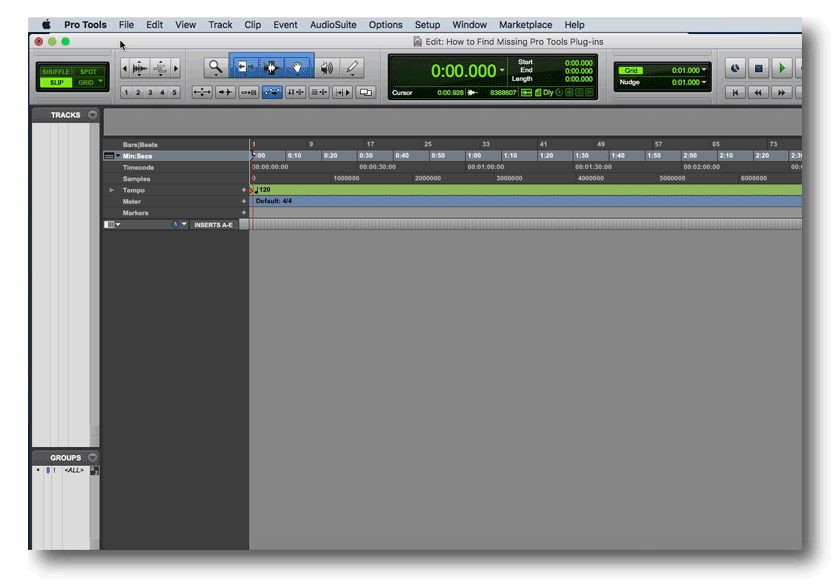This screenshot has height=586, width=840.
Task: Open ruler view selector beside Min:Secs
Action: [x=111, y=156]
